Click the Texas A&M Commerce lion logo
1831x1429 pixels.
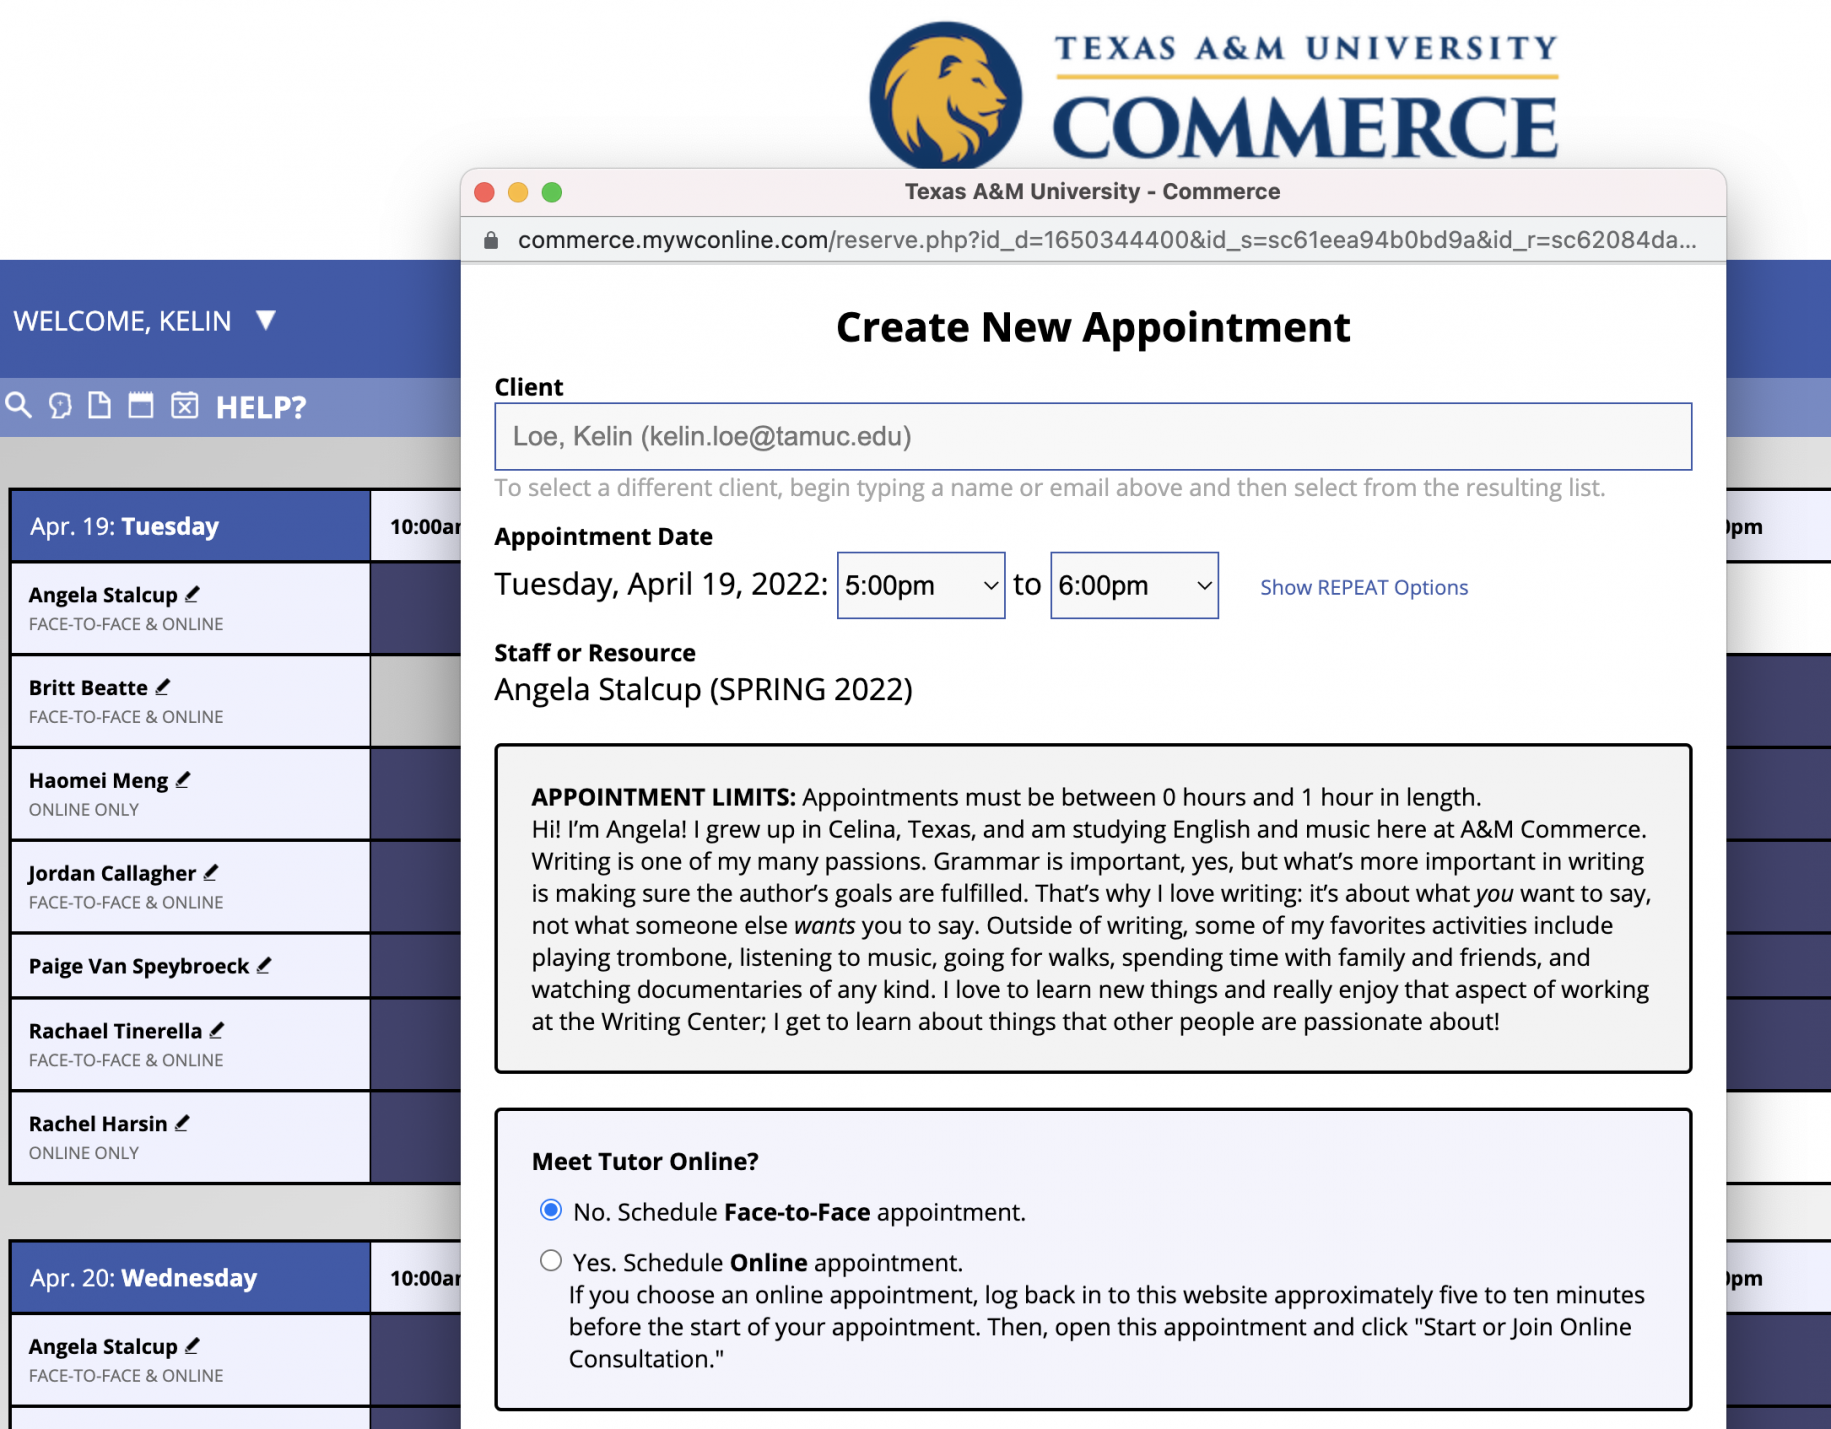tap(946, 96)
